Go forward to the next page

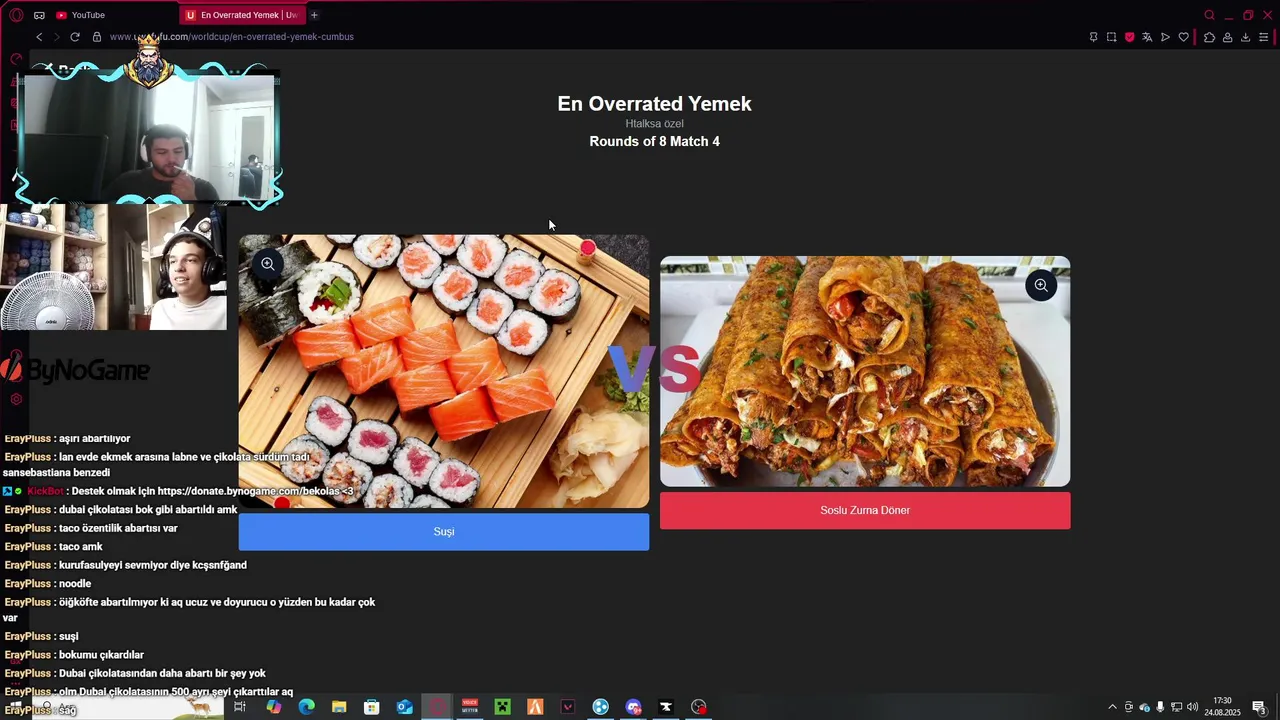coord(56,37)
